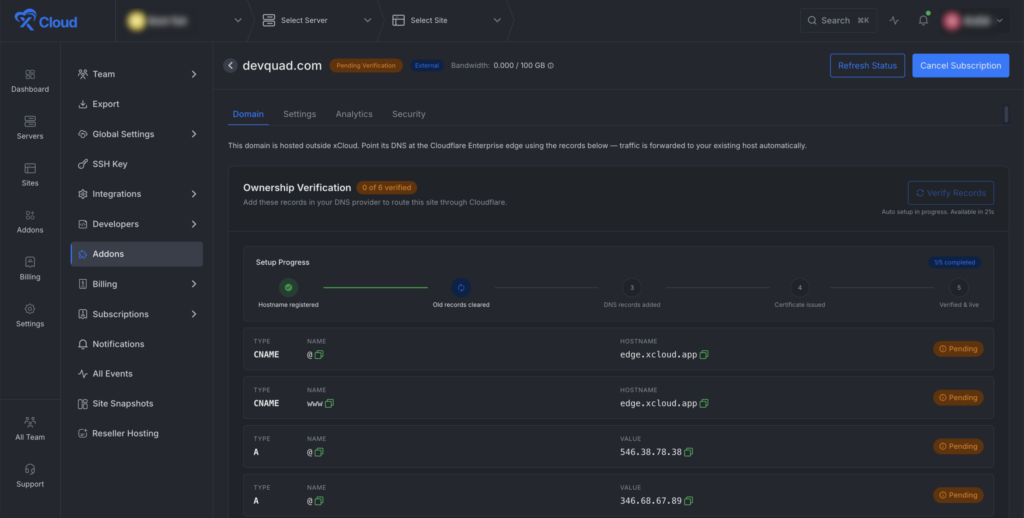Click the 1/5 completed badge

[x=954, y=263]
